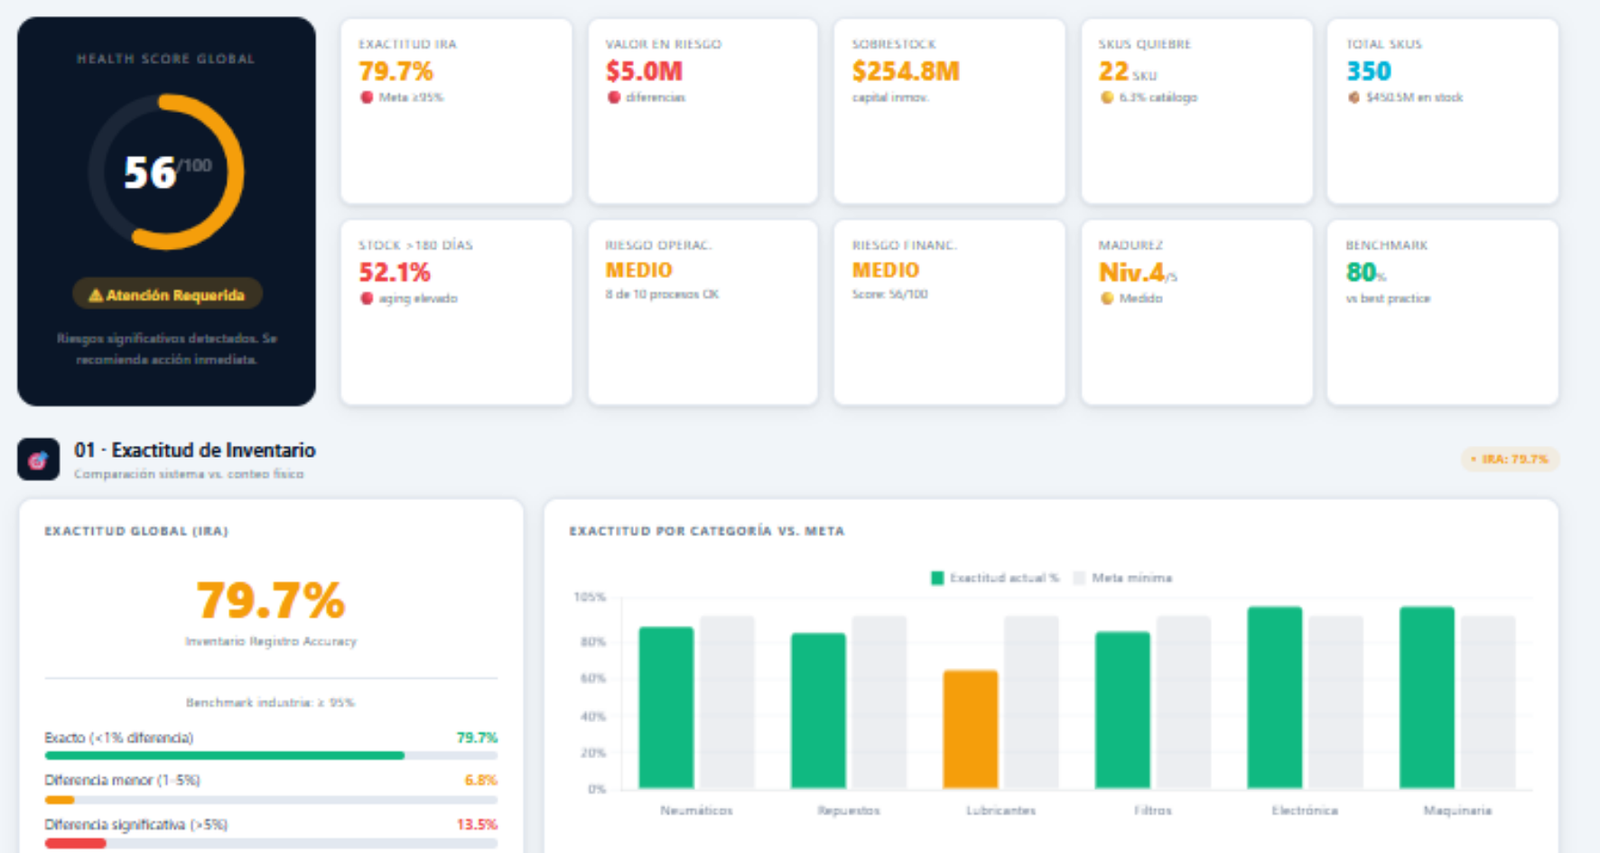Click the Health Score 56/100 gauge

166,172
